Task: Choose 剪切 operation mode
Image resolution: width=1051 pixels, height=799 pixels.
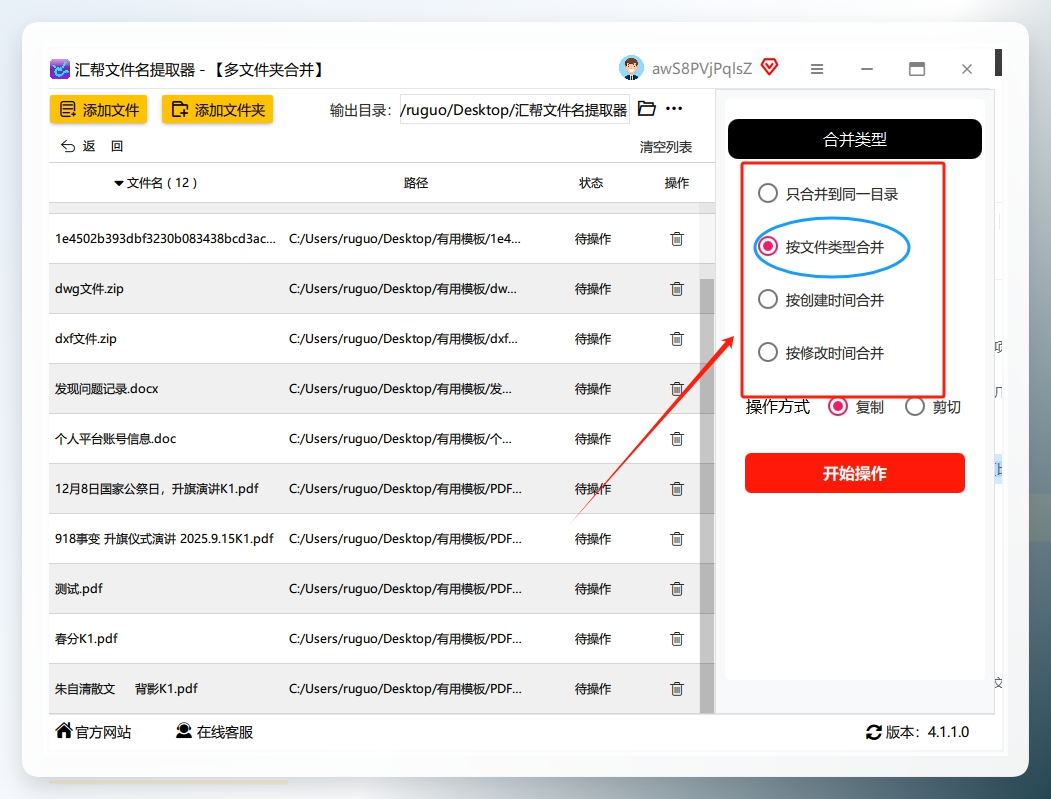Action: pos(915,407)
